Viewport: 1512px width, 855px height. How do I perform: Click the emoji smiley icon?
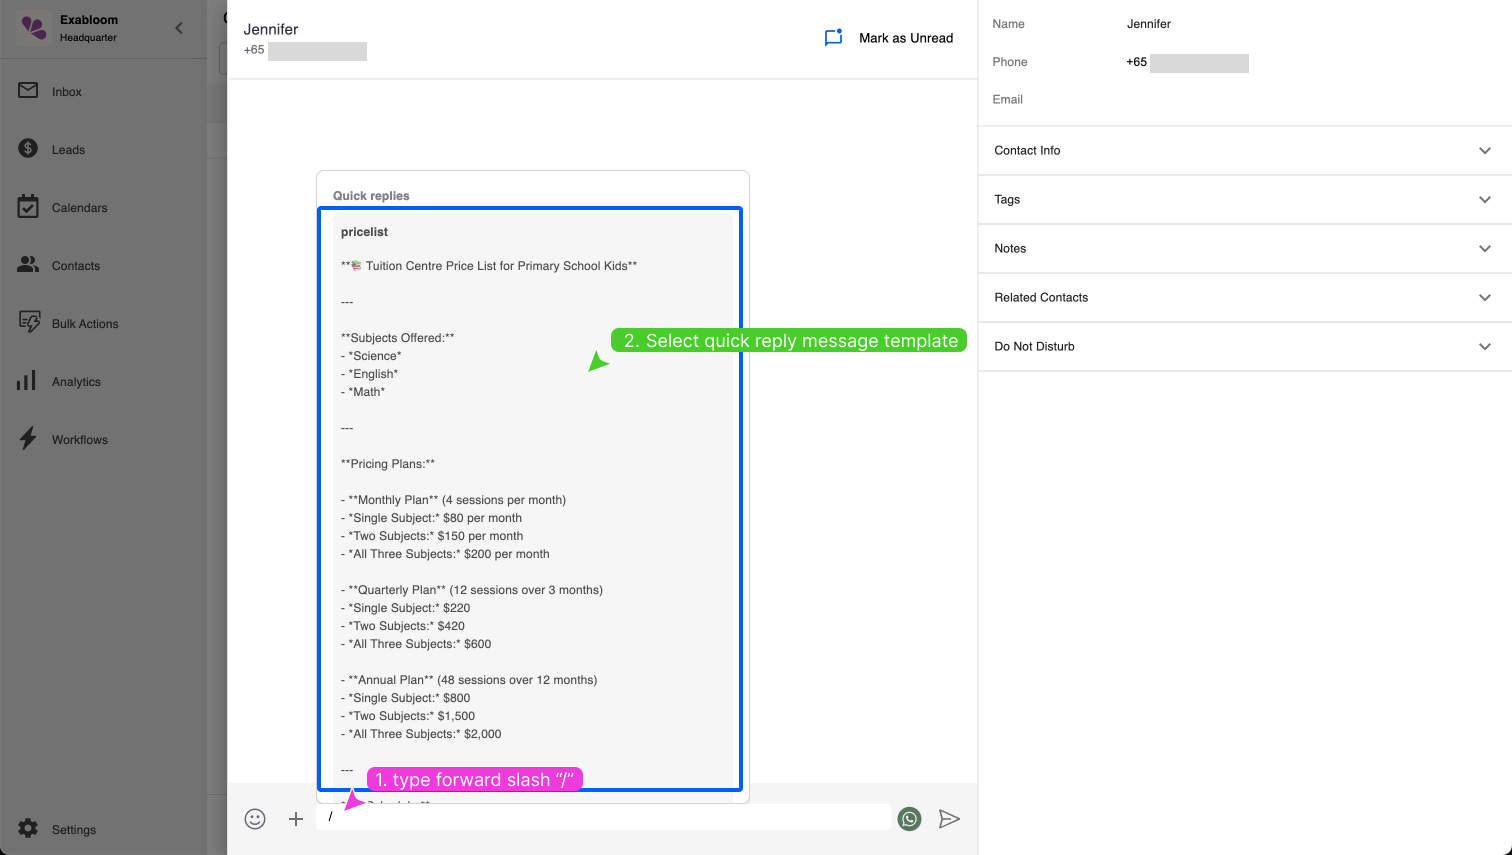[255, 819]
